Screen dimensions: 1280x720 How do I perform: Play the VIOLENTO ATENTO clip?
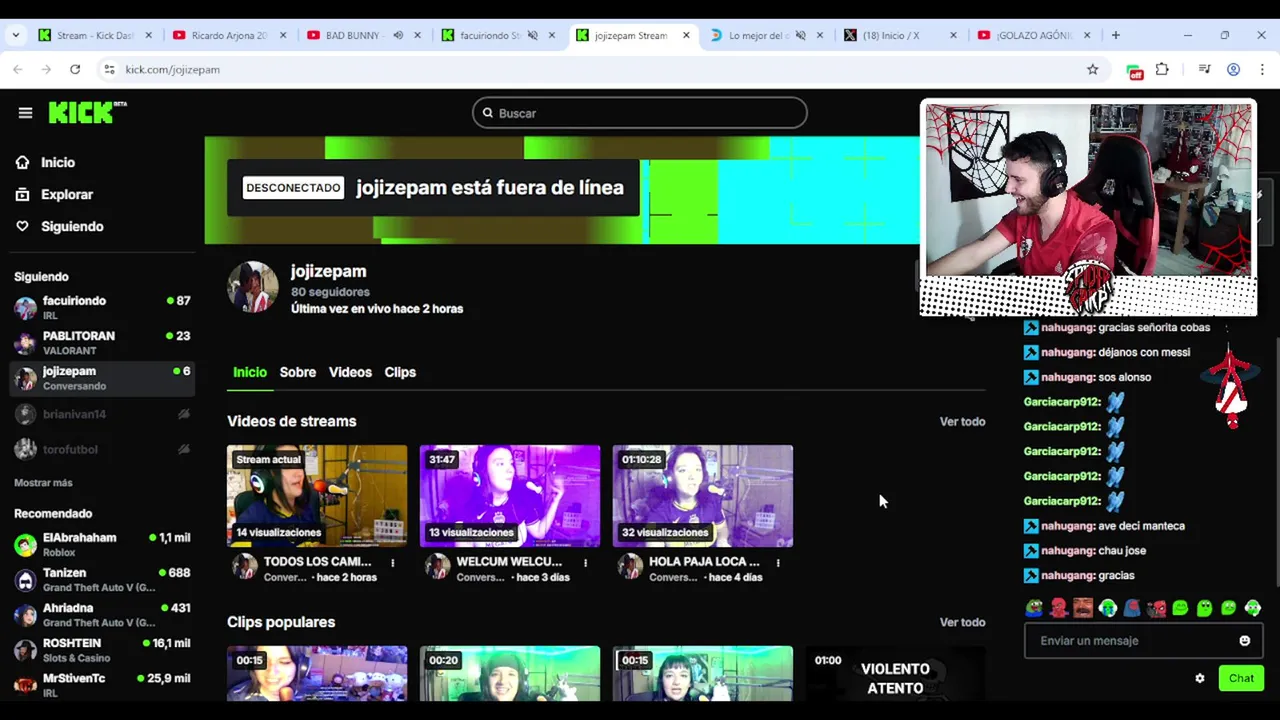[x=896, y=673]
